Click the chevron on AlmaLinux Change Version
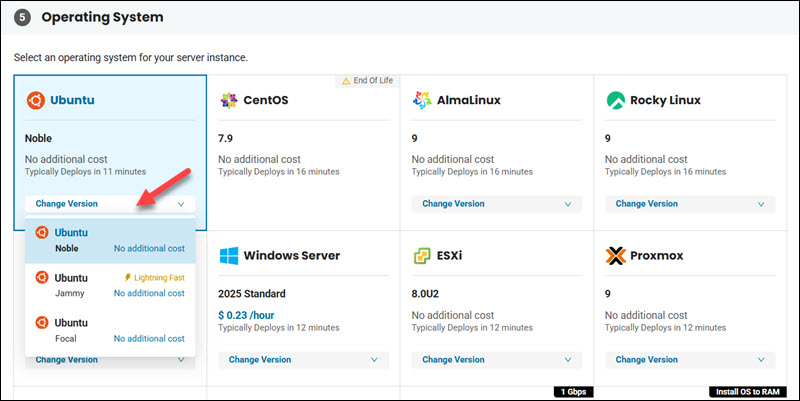 click(568, 204)
